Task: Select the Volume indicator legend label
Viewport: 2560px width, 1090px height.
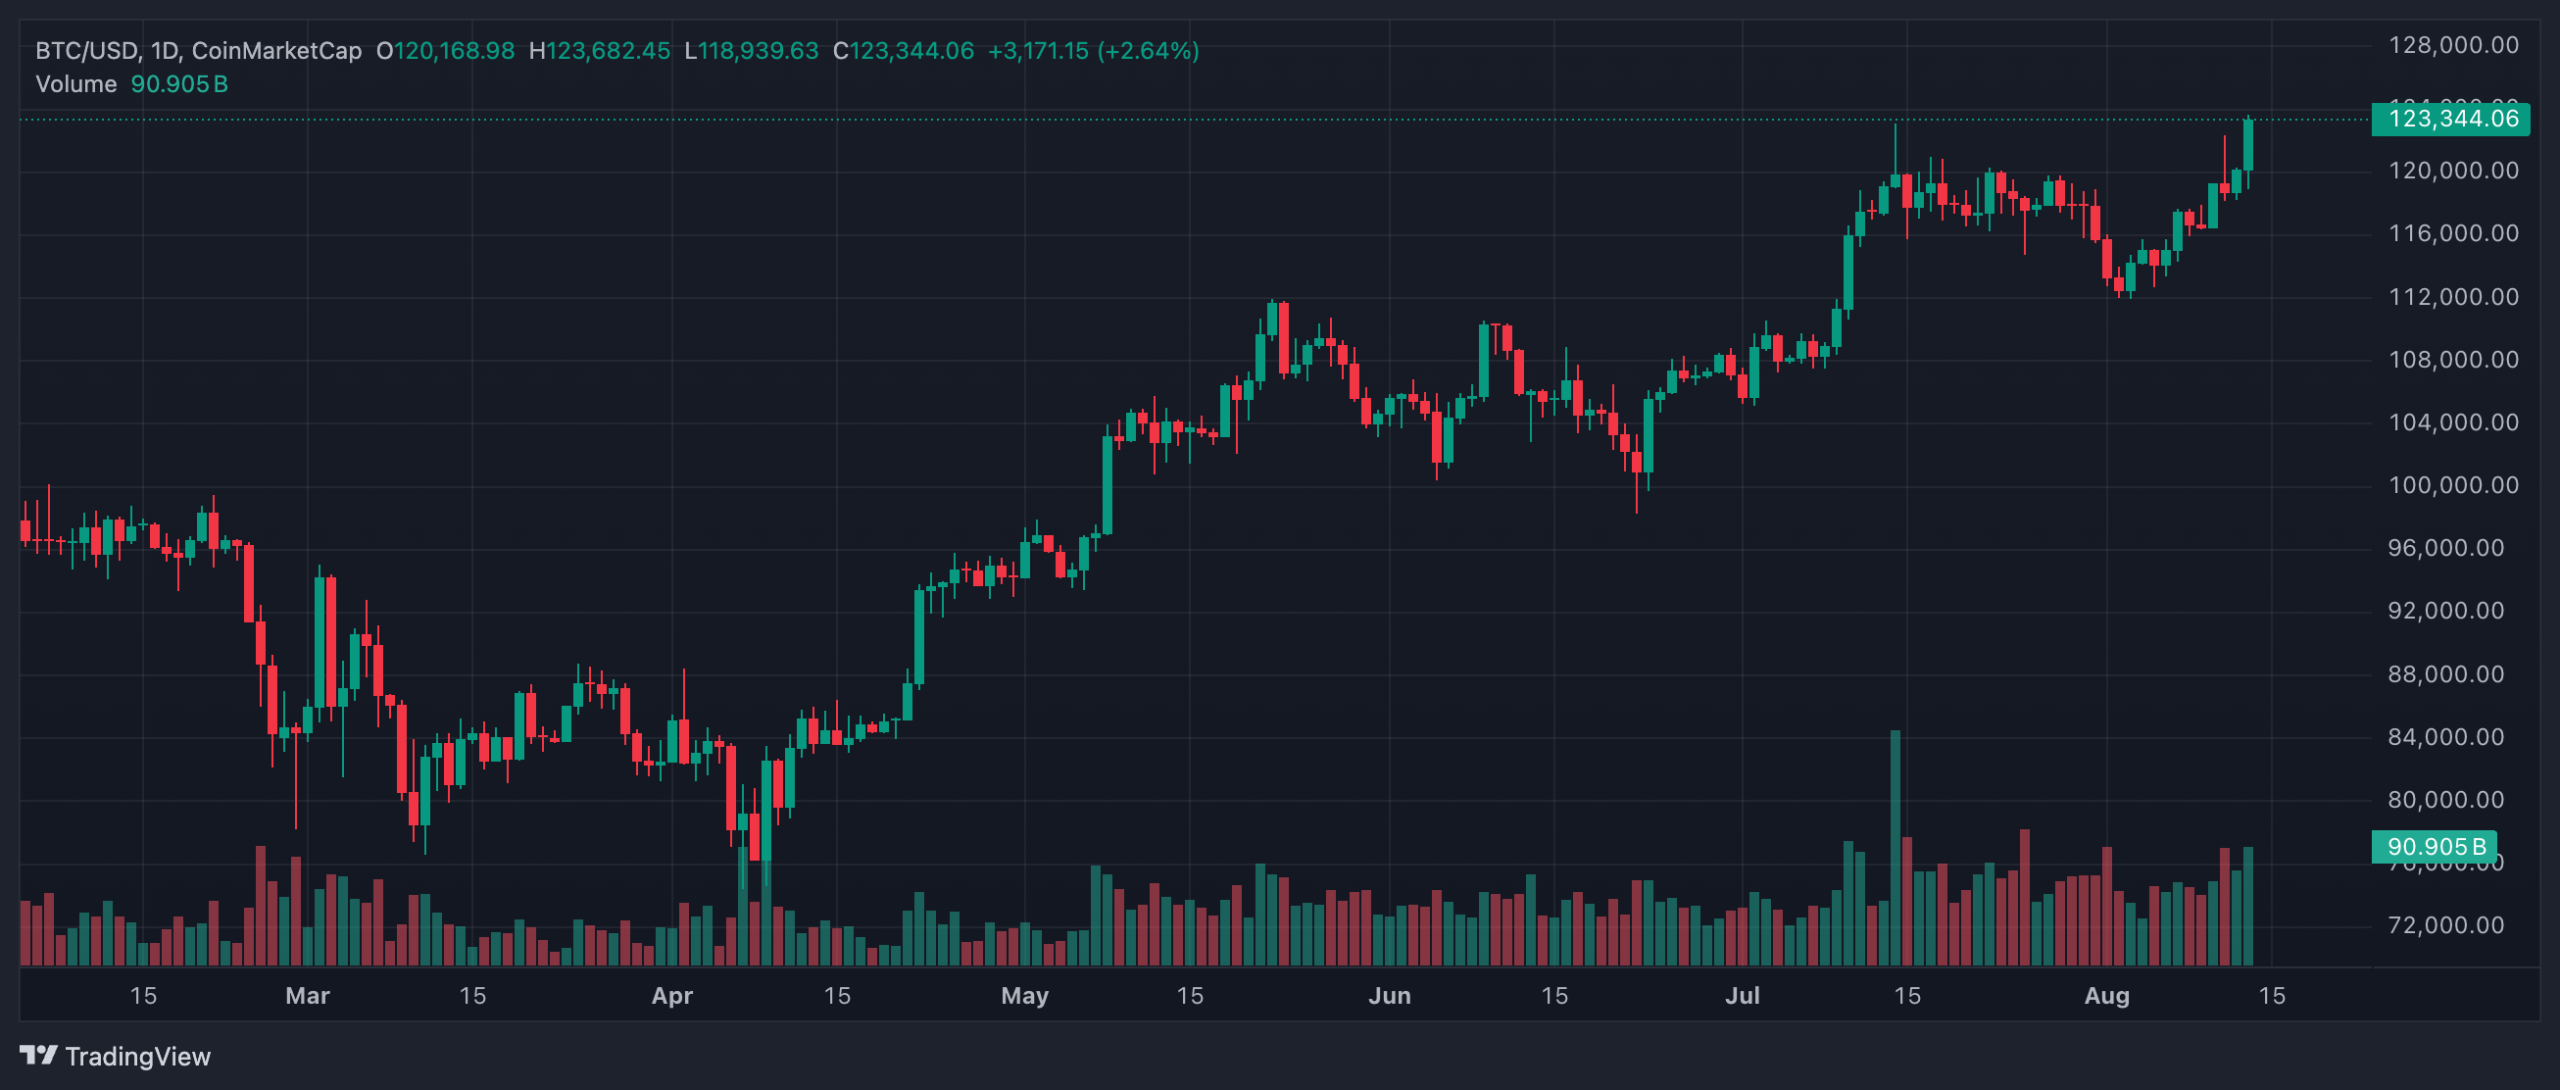Action: point(76,84)
